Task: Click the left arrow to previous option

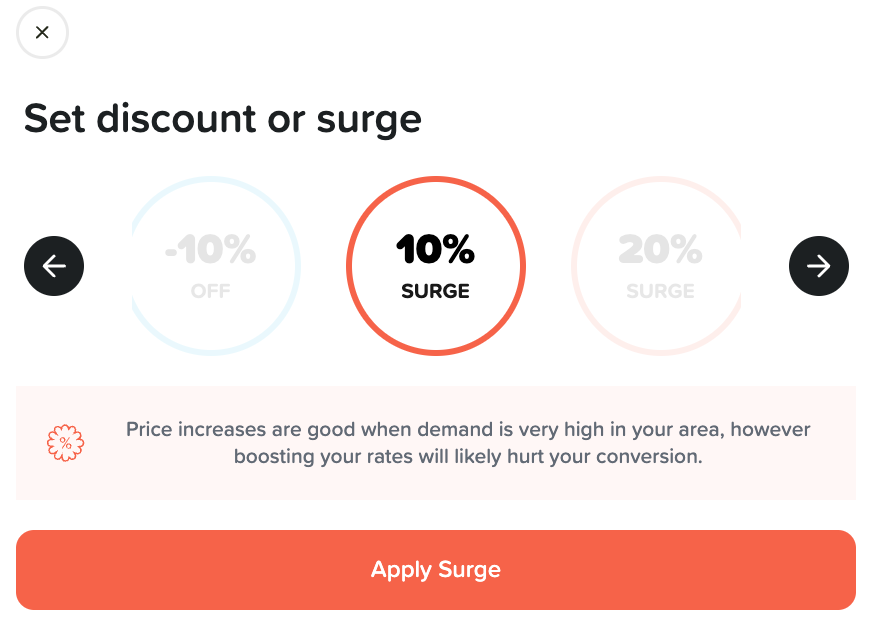Action: (x=54, y=266)
